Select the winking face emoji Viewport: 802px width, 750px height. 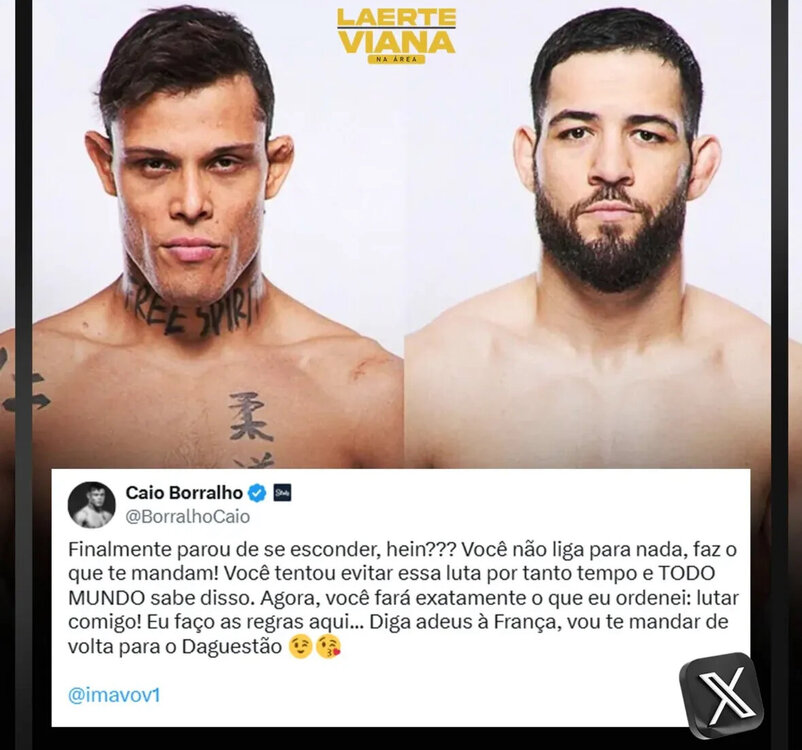point(301,647)
